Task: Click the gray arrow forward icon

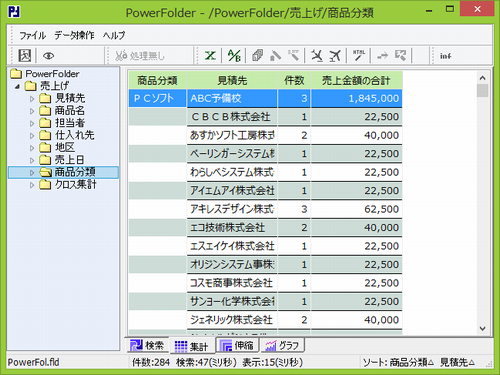Action: [x=382, y=56]
